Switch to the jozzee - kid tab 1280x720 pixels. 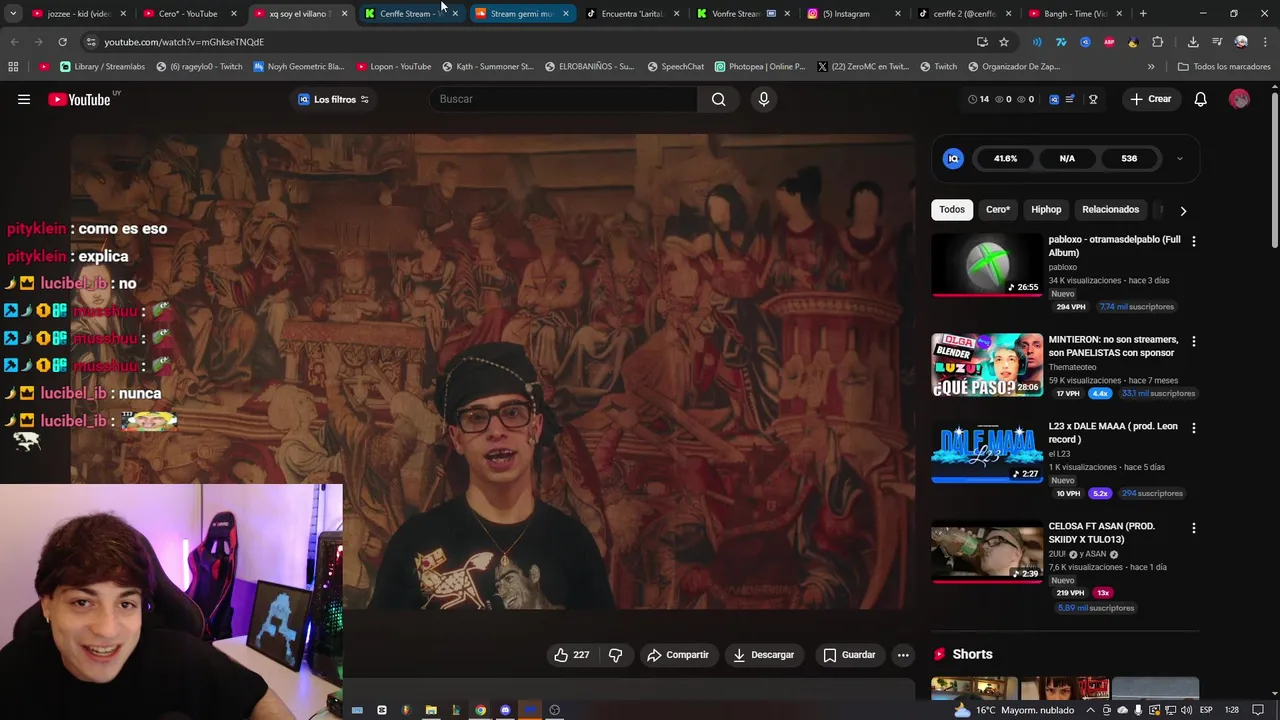point(79,14)
